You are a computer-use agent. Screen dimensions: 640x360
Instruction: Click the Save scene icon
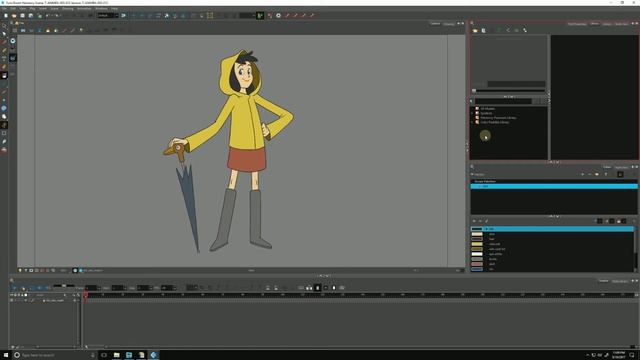click(x=22, y=16)
